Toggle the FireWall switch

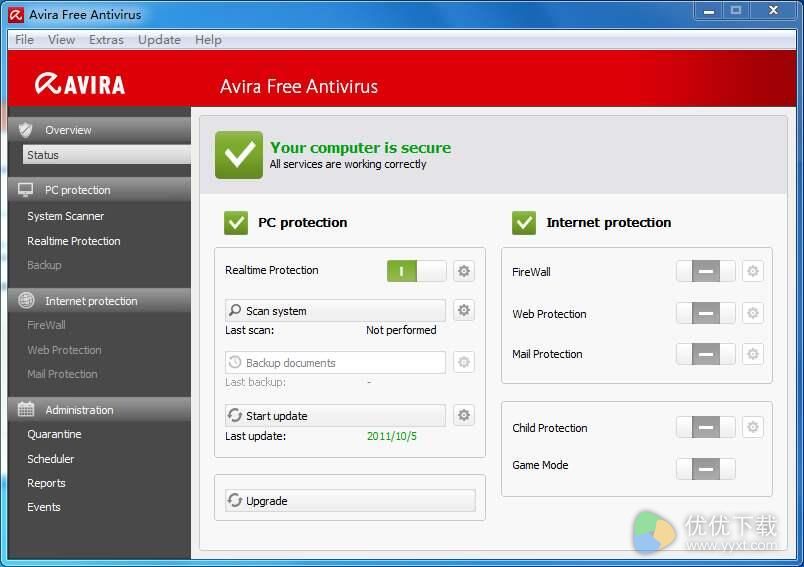tap(706, 271)
